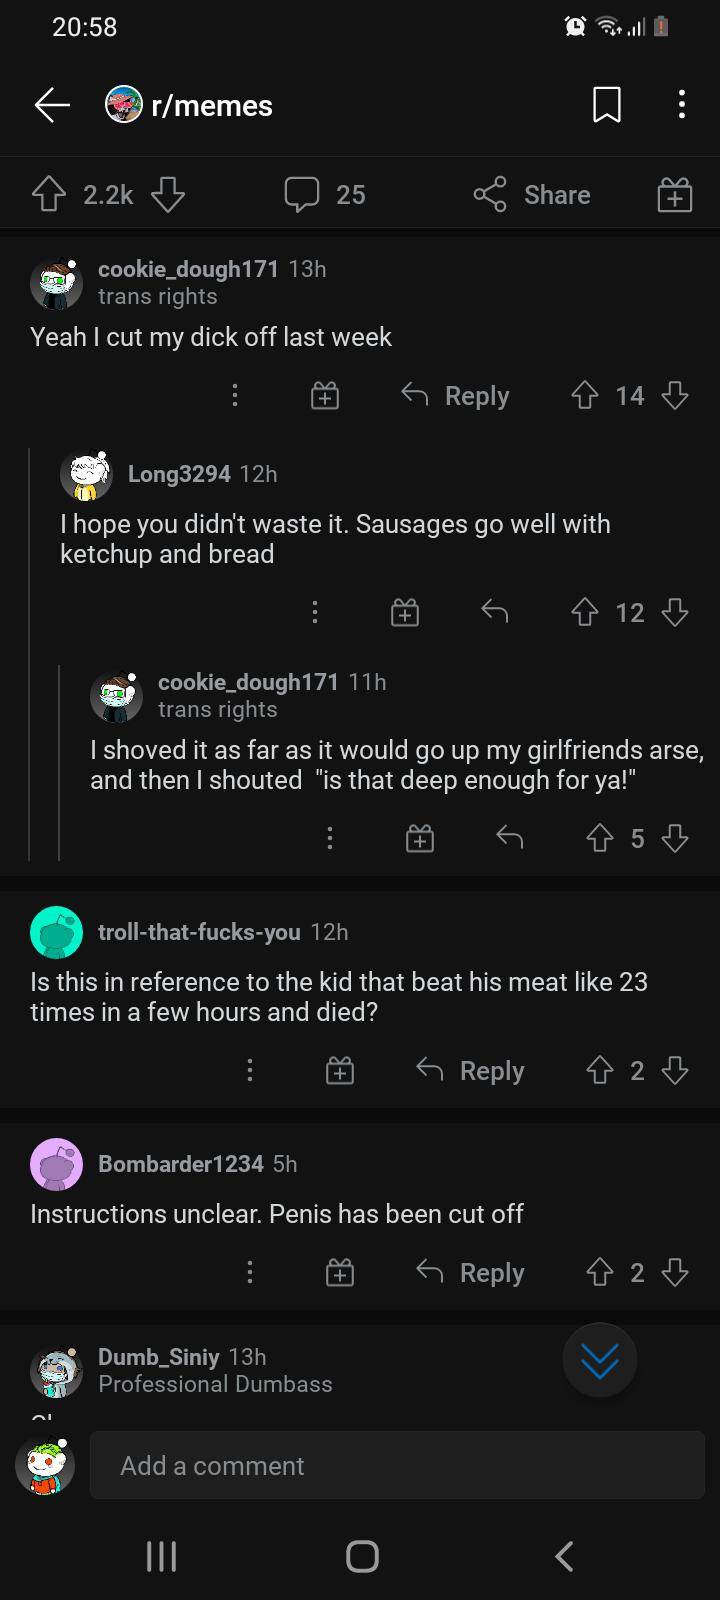Give an award to cookie_dough171's comment

tap(324, 395)
